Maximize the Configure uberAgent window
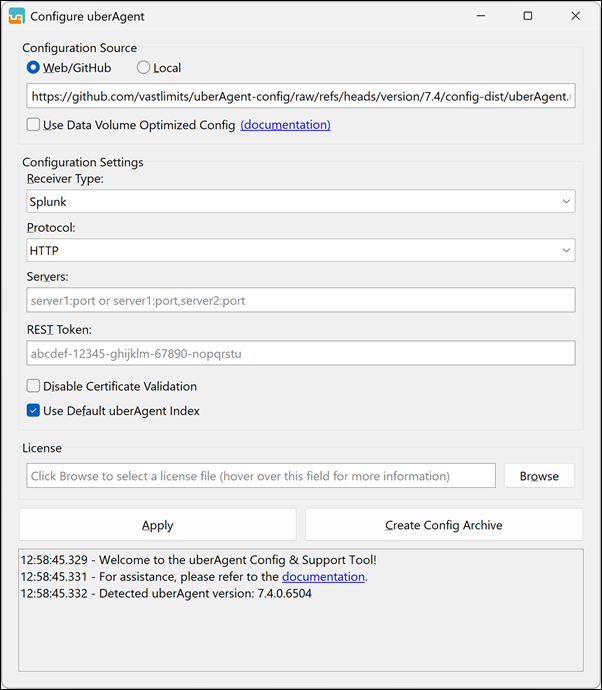 pyautogui.click(x=528, y=16)
